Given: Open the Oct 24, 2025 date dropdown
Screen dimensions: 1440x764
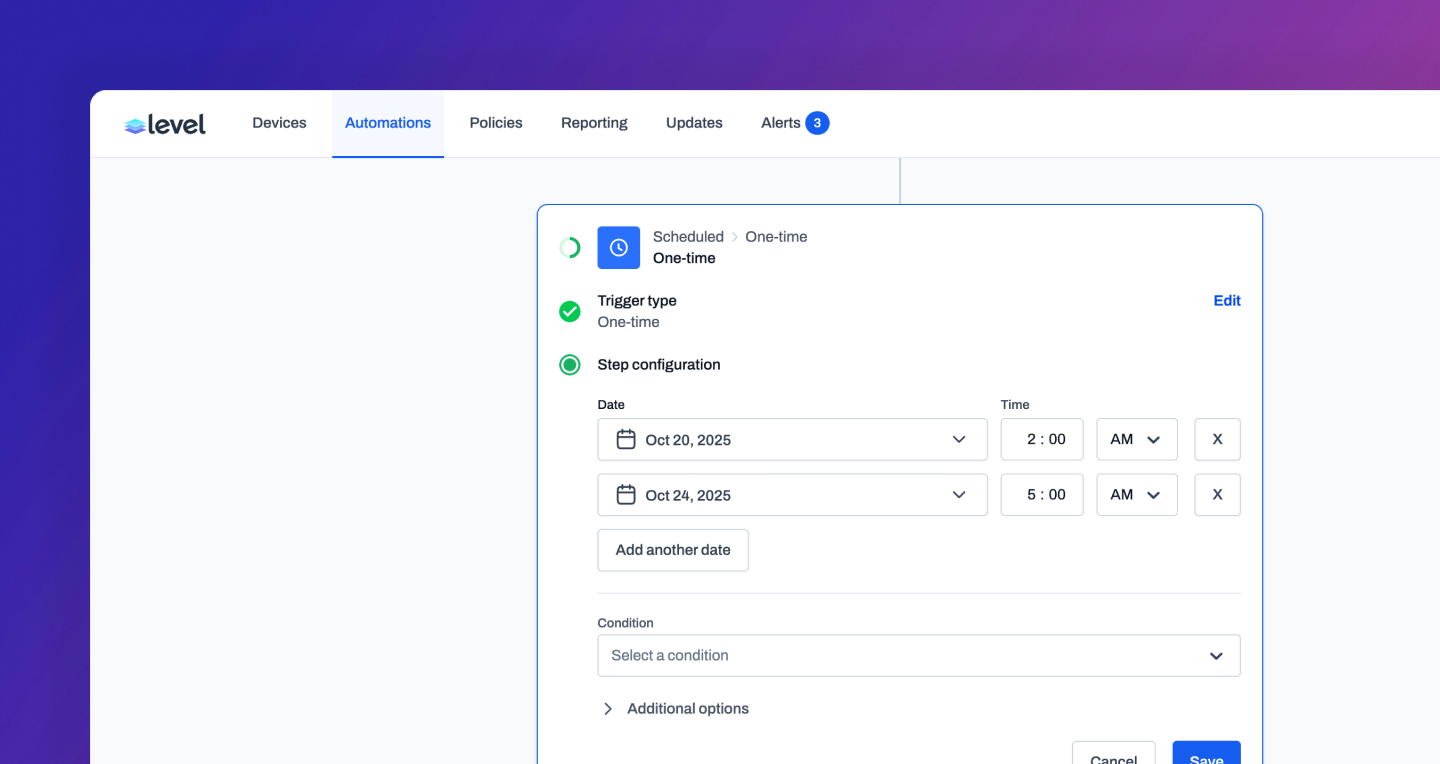Looking at the screenshot, I should click(792, 494).
